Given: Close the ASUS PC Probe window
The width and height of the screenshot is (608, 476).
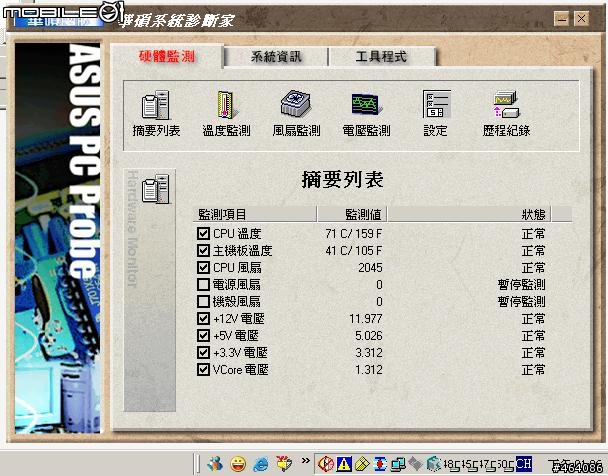Looking at the screenshot, I should (581, 19).
